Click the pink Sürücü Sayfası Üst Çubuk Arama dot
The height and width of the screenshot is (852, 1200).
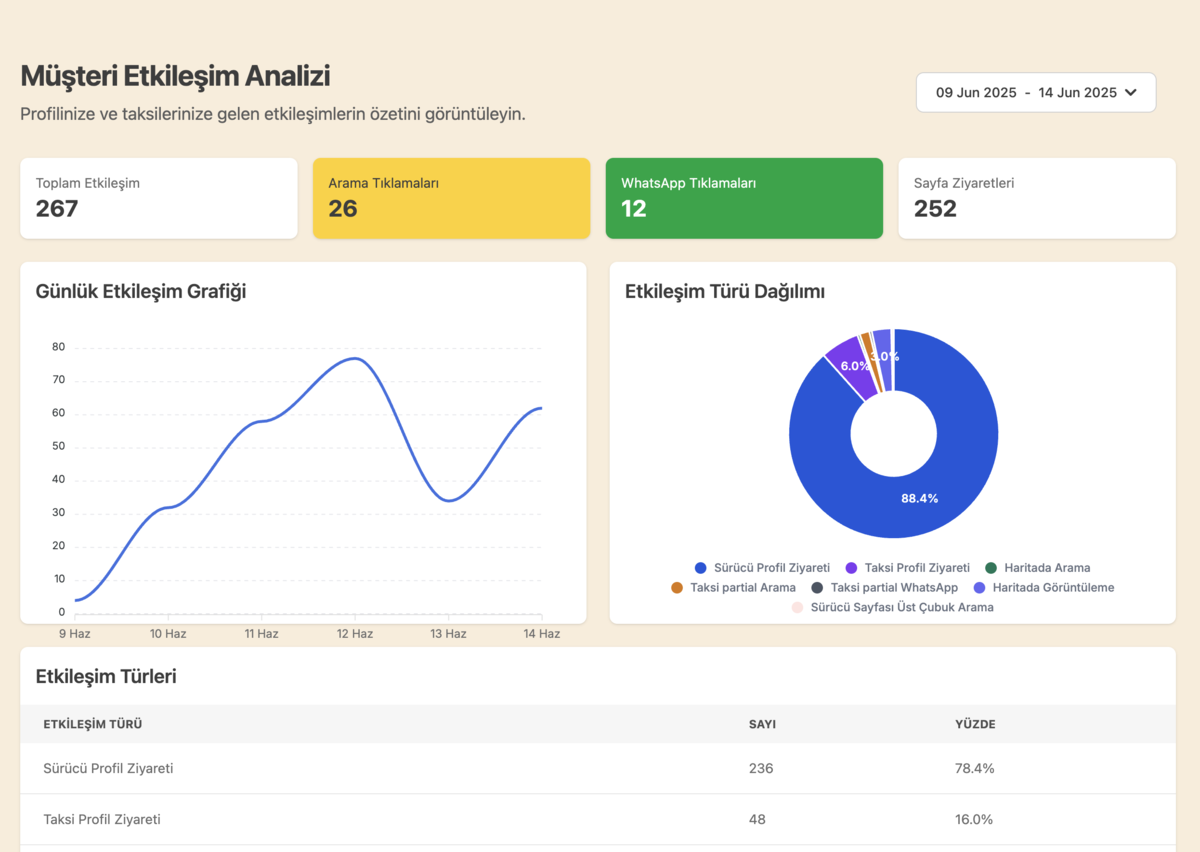pyautogui.click(x=797, y=607)
